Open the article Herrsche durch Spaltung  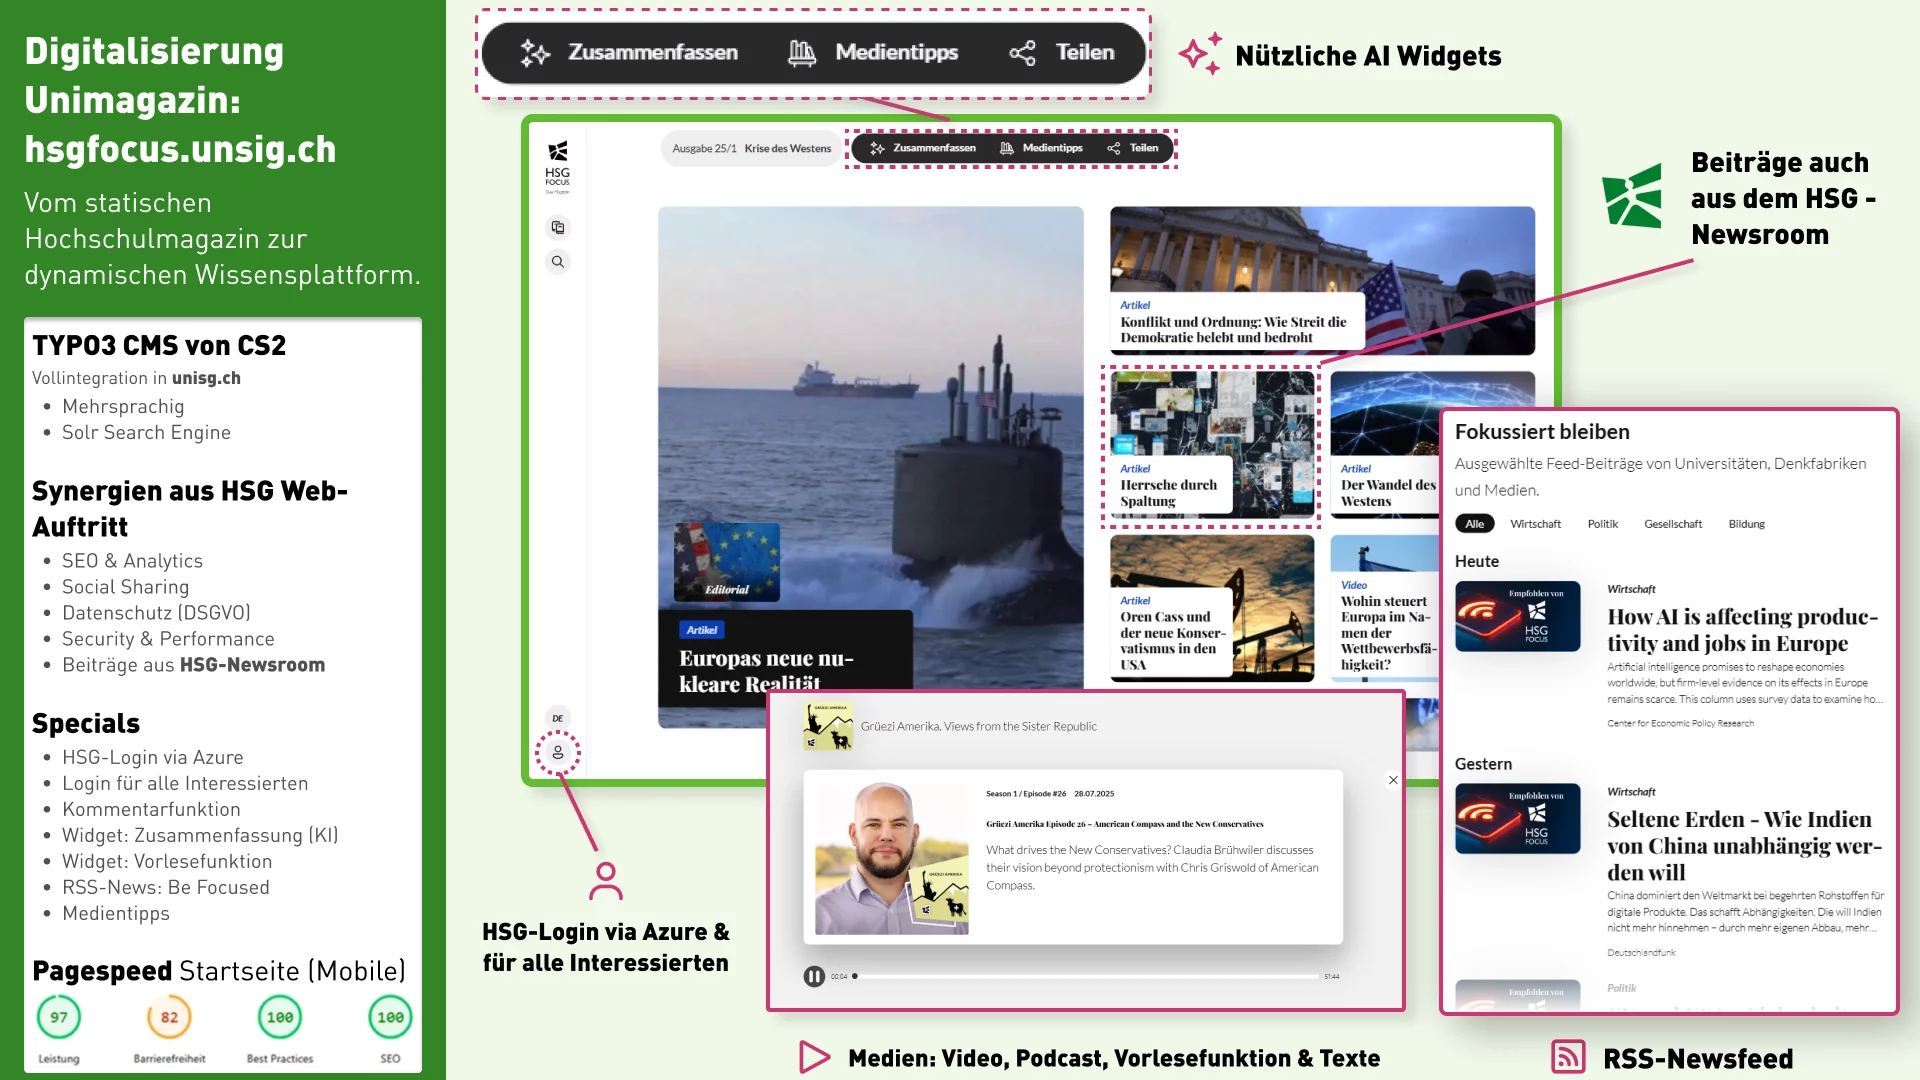pyautogui.click(x=1211, y=446)
